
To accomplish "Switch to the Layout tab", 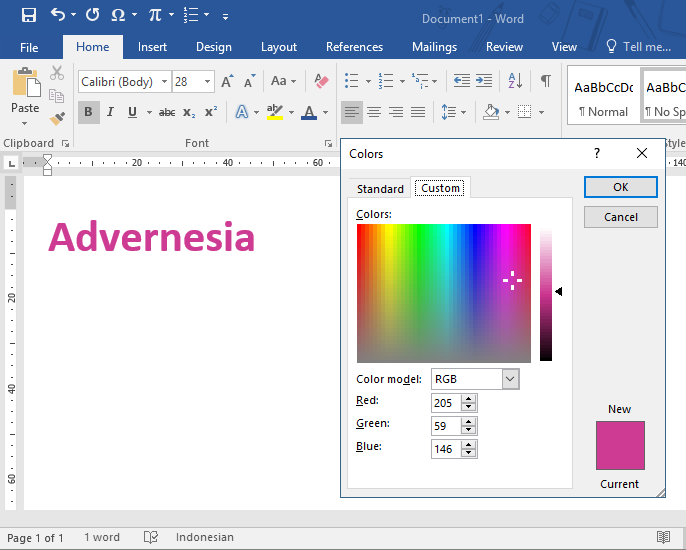I will 279,47.
